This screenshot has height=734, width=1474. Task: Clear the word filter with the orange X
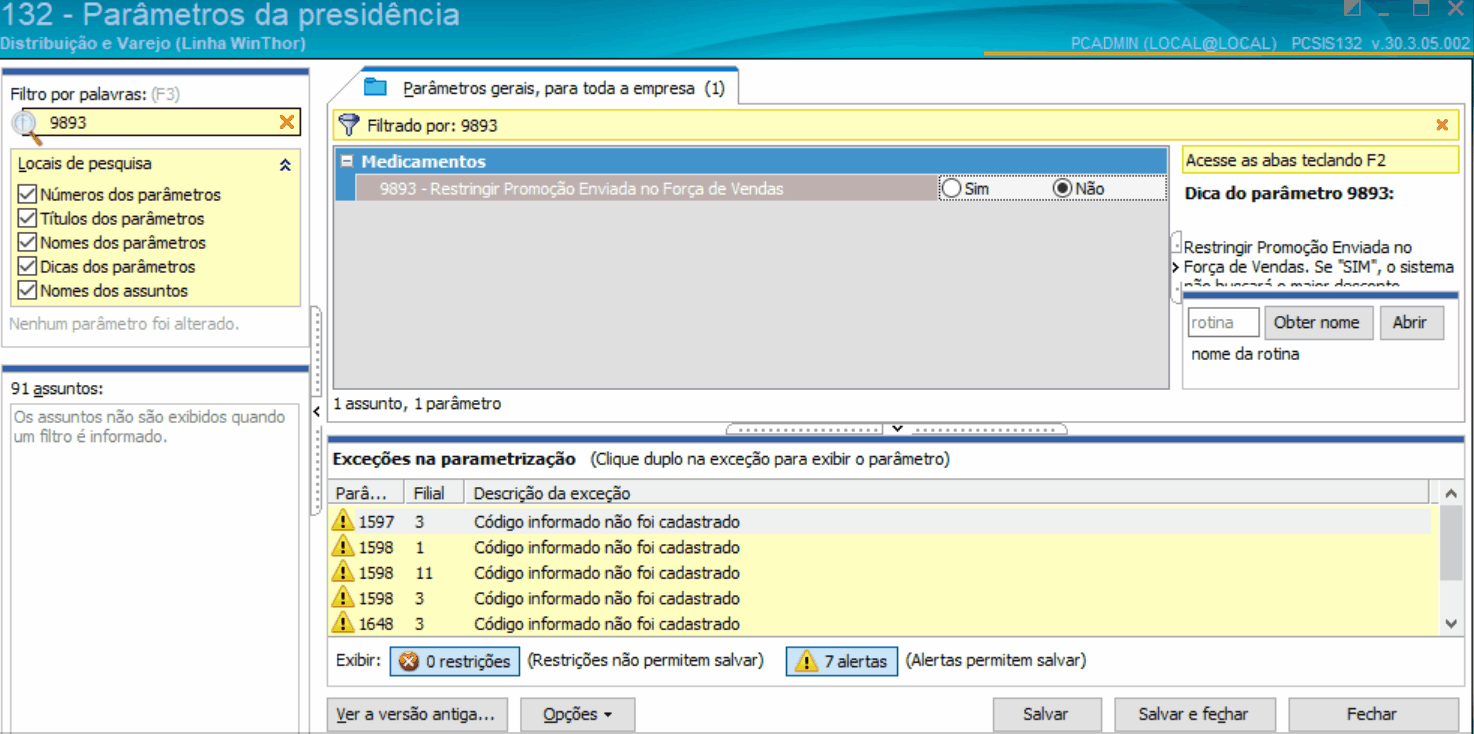pos(287,122)
